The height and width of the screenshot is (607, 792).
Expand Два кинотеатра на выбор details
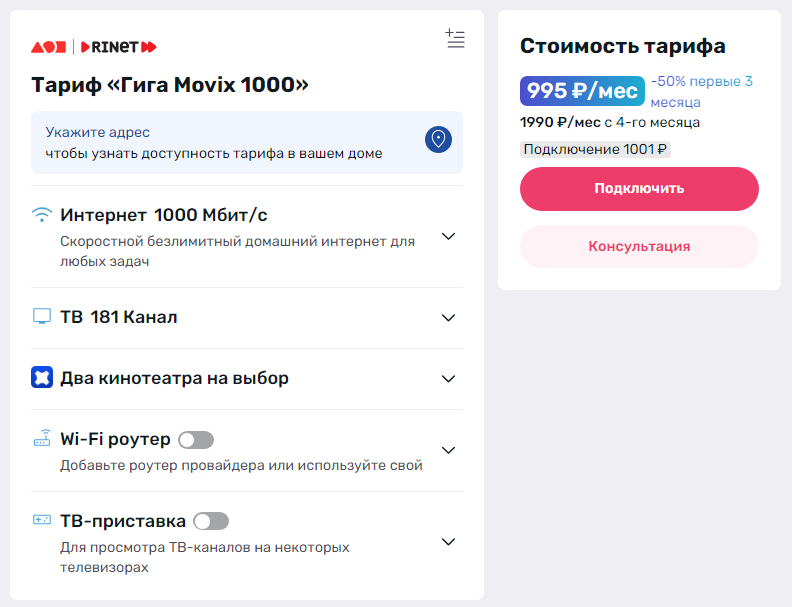448,379
